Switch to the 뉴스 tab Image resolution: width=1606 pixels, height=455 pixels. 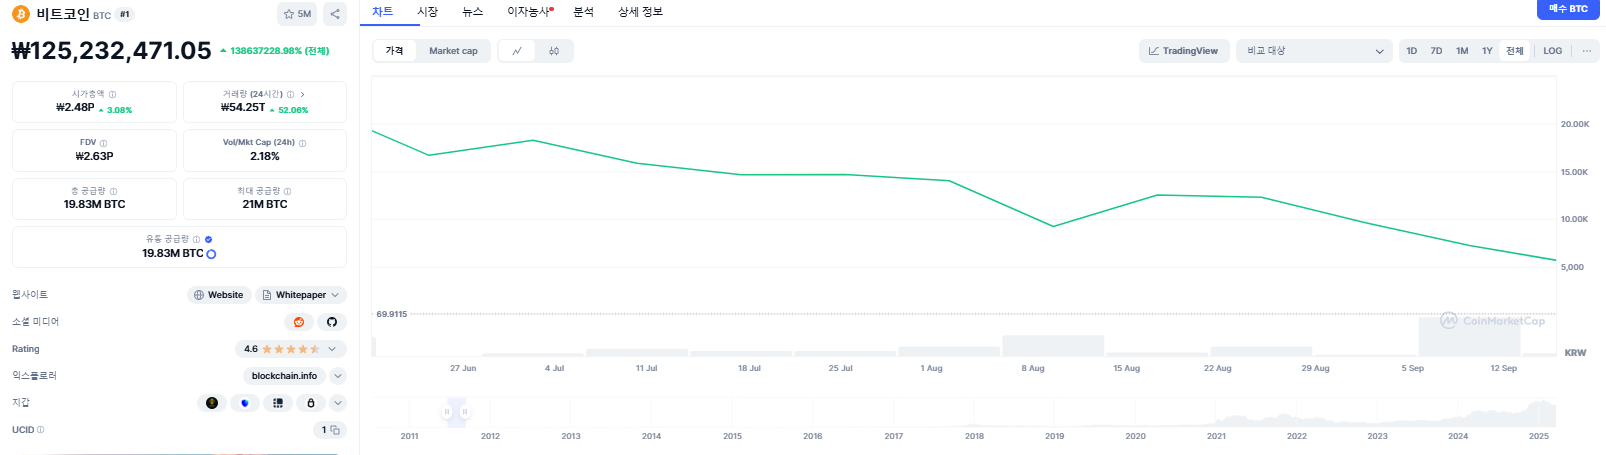point(473,12)
